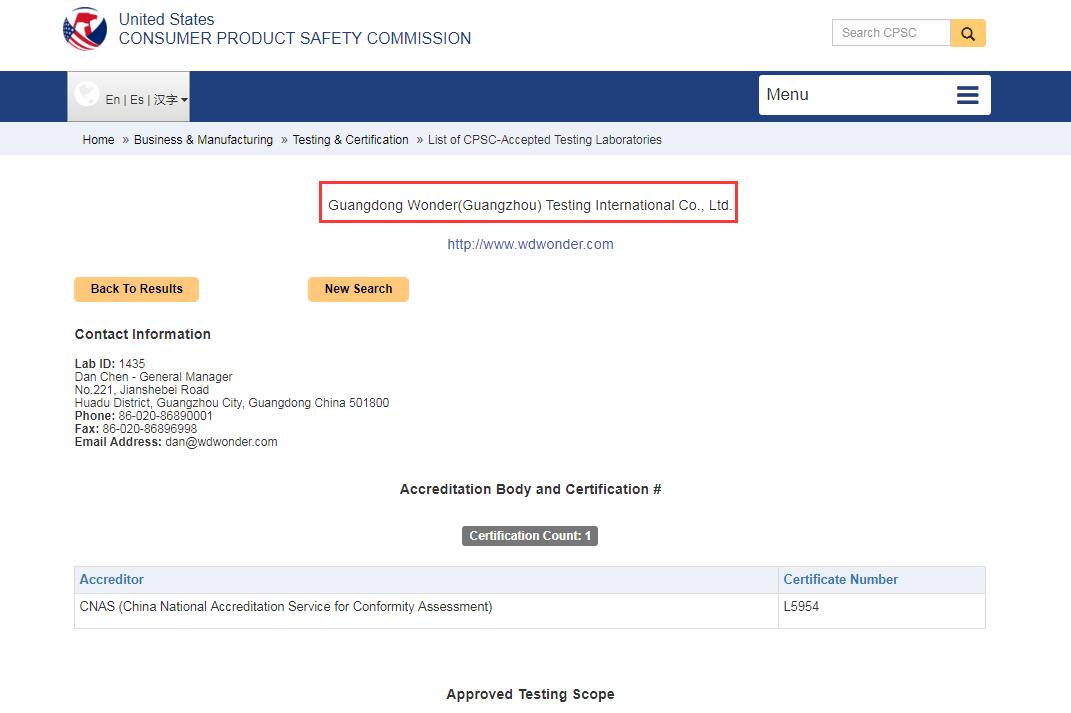1071x713 pixels.
Task: Switch language to Chinese characters
Action: (165, 100)
